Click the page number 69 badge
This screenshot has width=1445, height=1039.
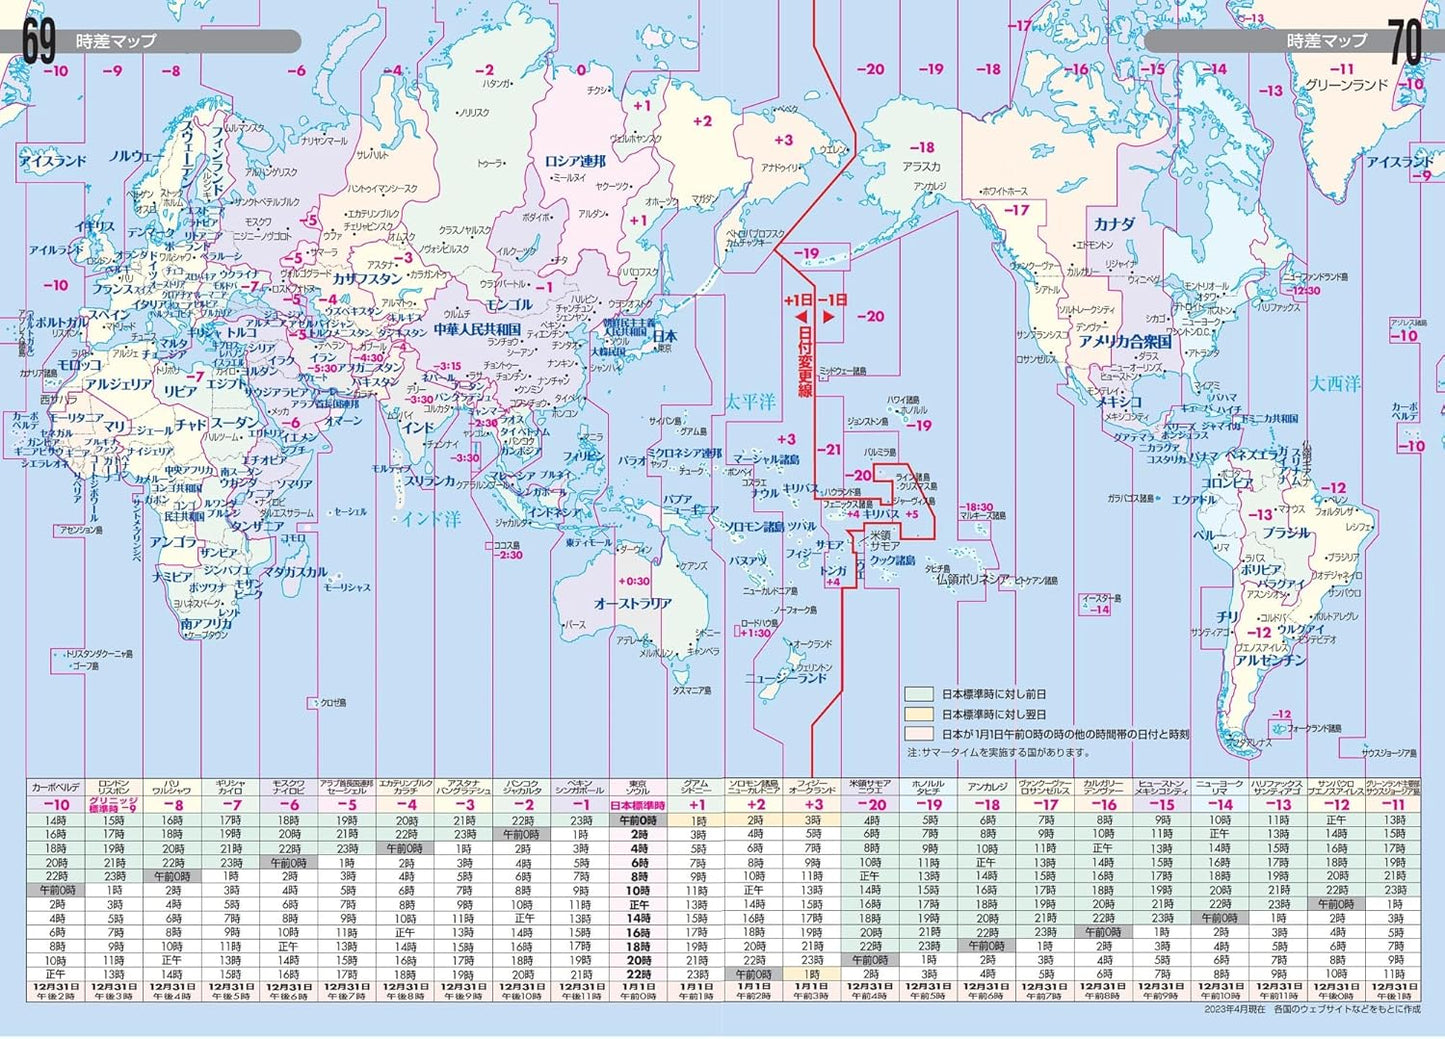[x=40, y=42]
